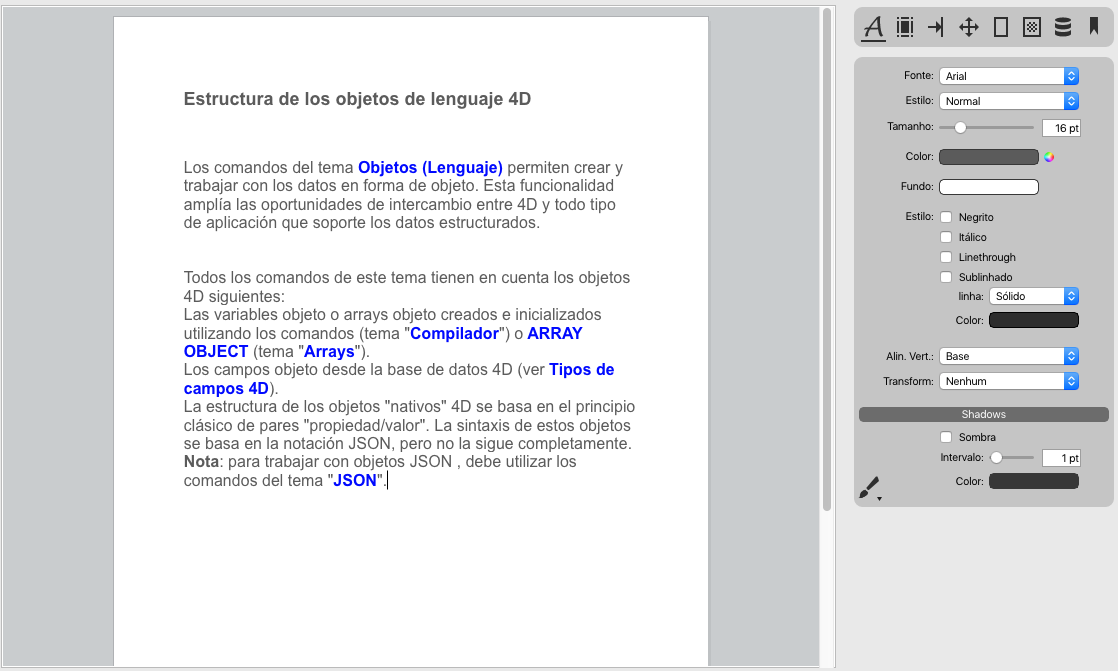Screen dimensions: 1118x671
Task: Select the text alignment panel icon
Action: pyautogui.click(x=905, y=27)
